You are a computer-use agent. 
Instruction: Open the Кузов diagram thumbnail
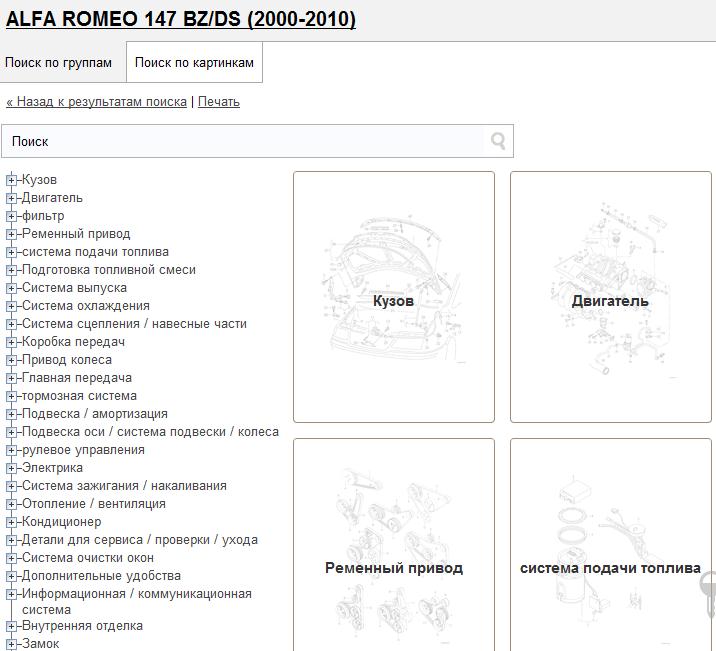click(393, 297)
